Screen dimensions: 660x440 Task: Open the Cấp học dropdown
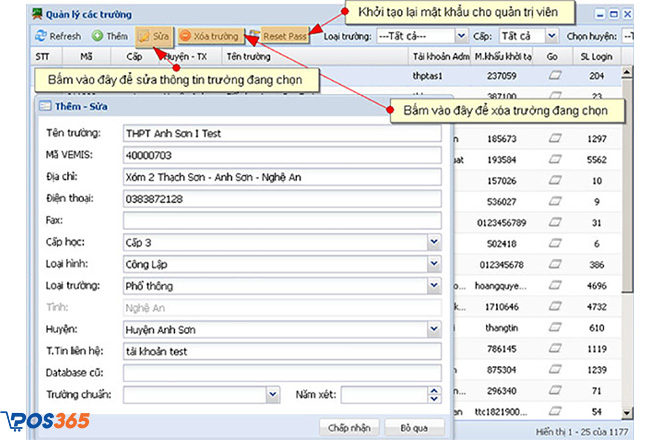(434, 242)
